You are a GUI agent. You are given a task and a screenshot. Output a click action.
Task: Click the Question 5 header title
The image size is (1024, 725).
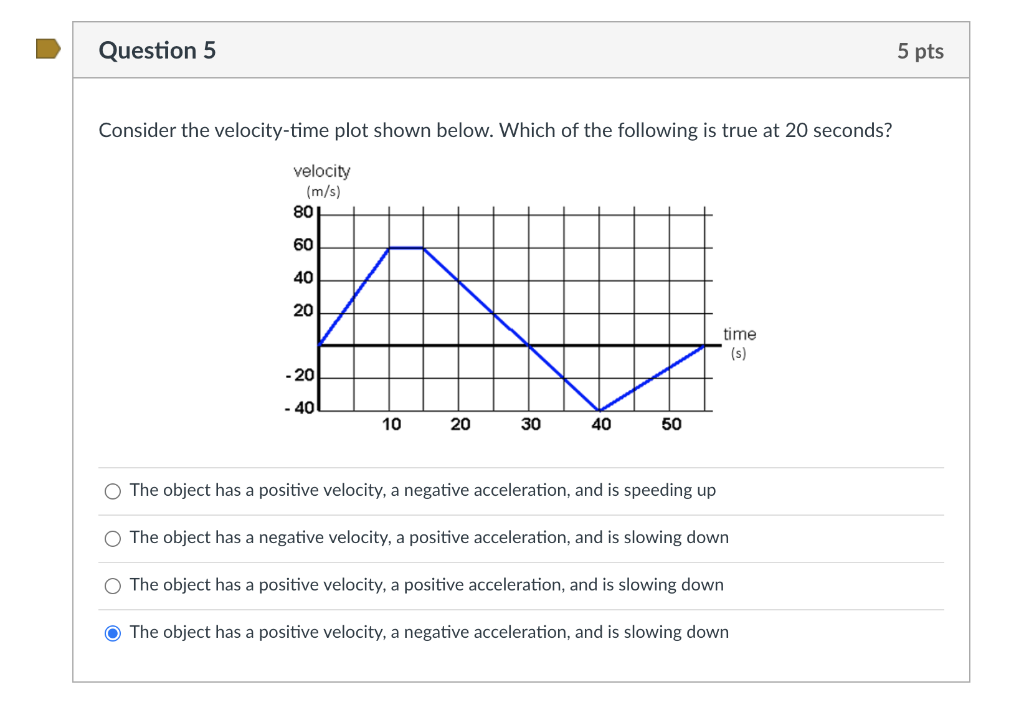click(156, 49)
